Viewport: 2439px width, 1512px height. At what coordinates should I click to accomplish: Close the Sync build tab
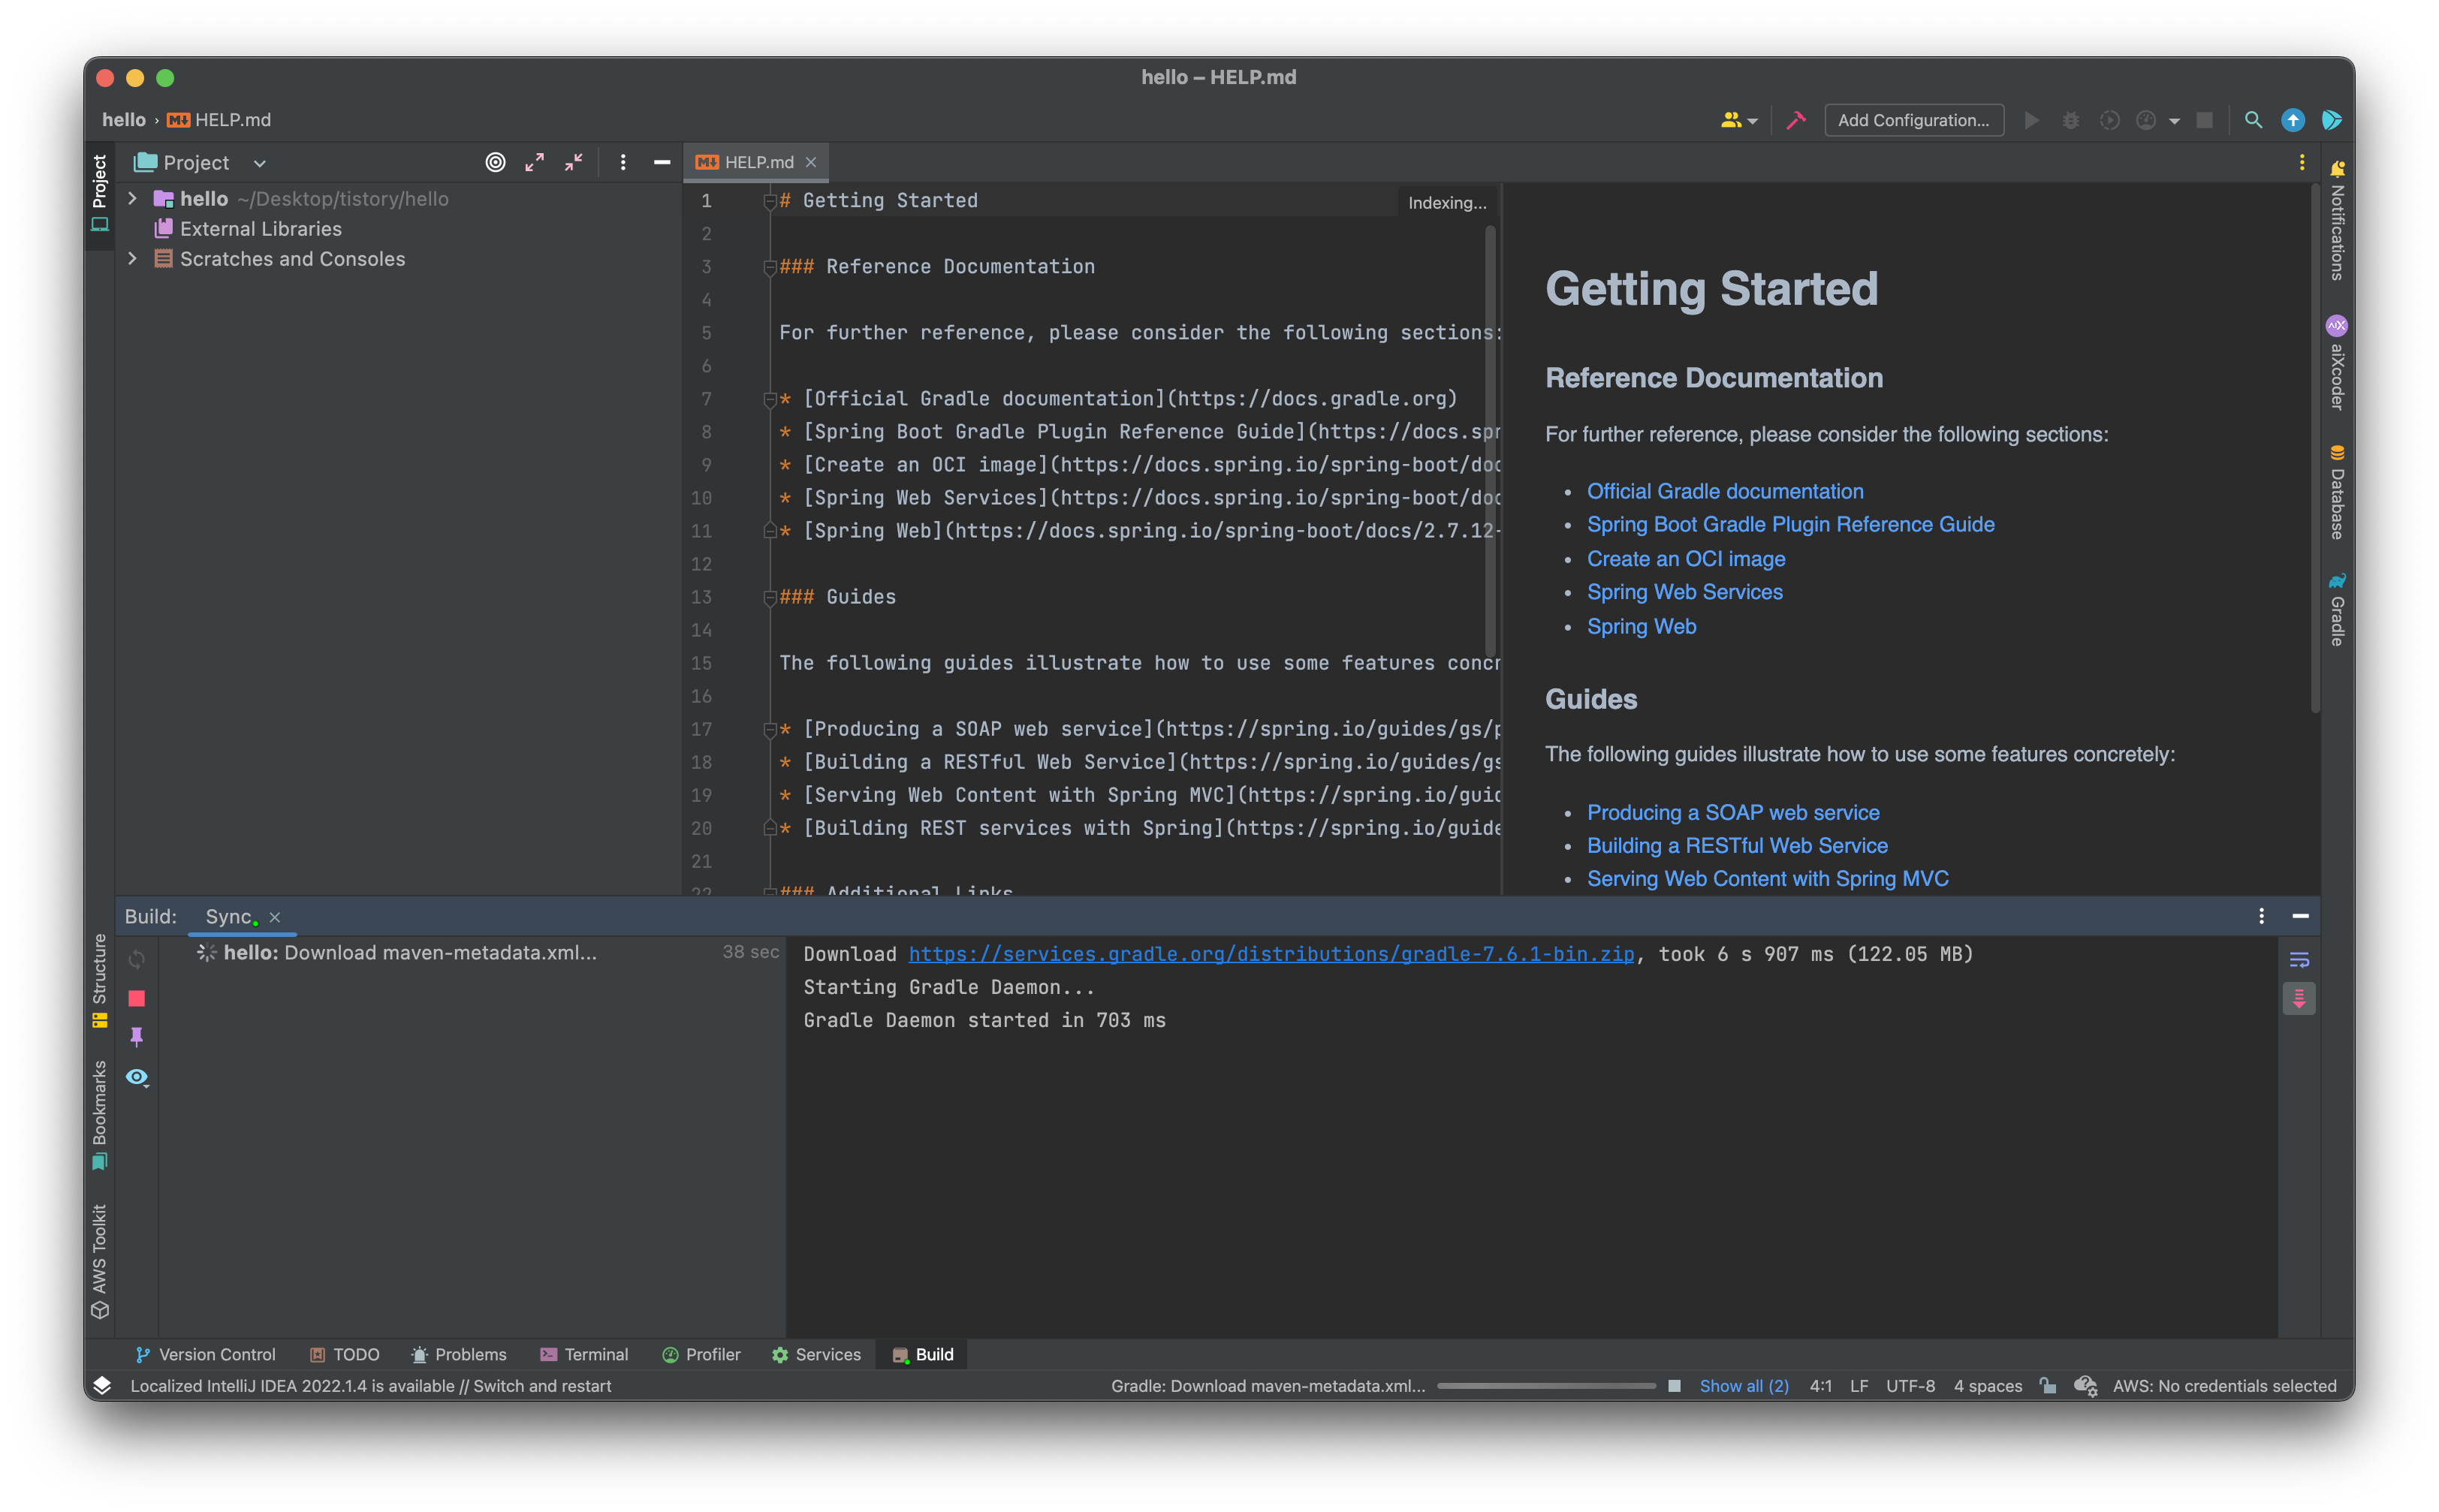(x=274, y=917)
